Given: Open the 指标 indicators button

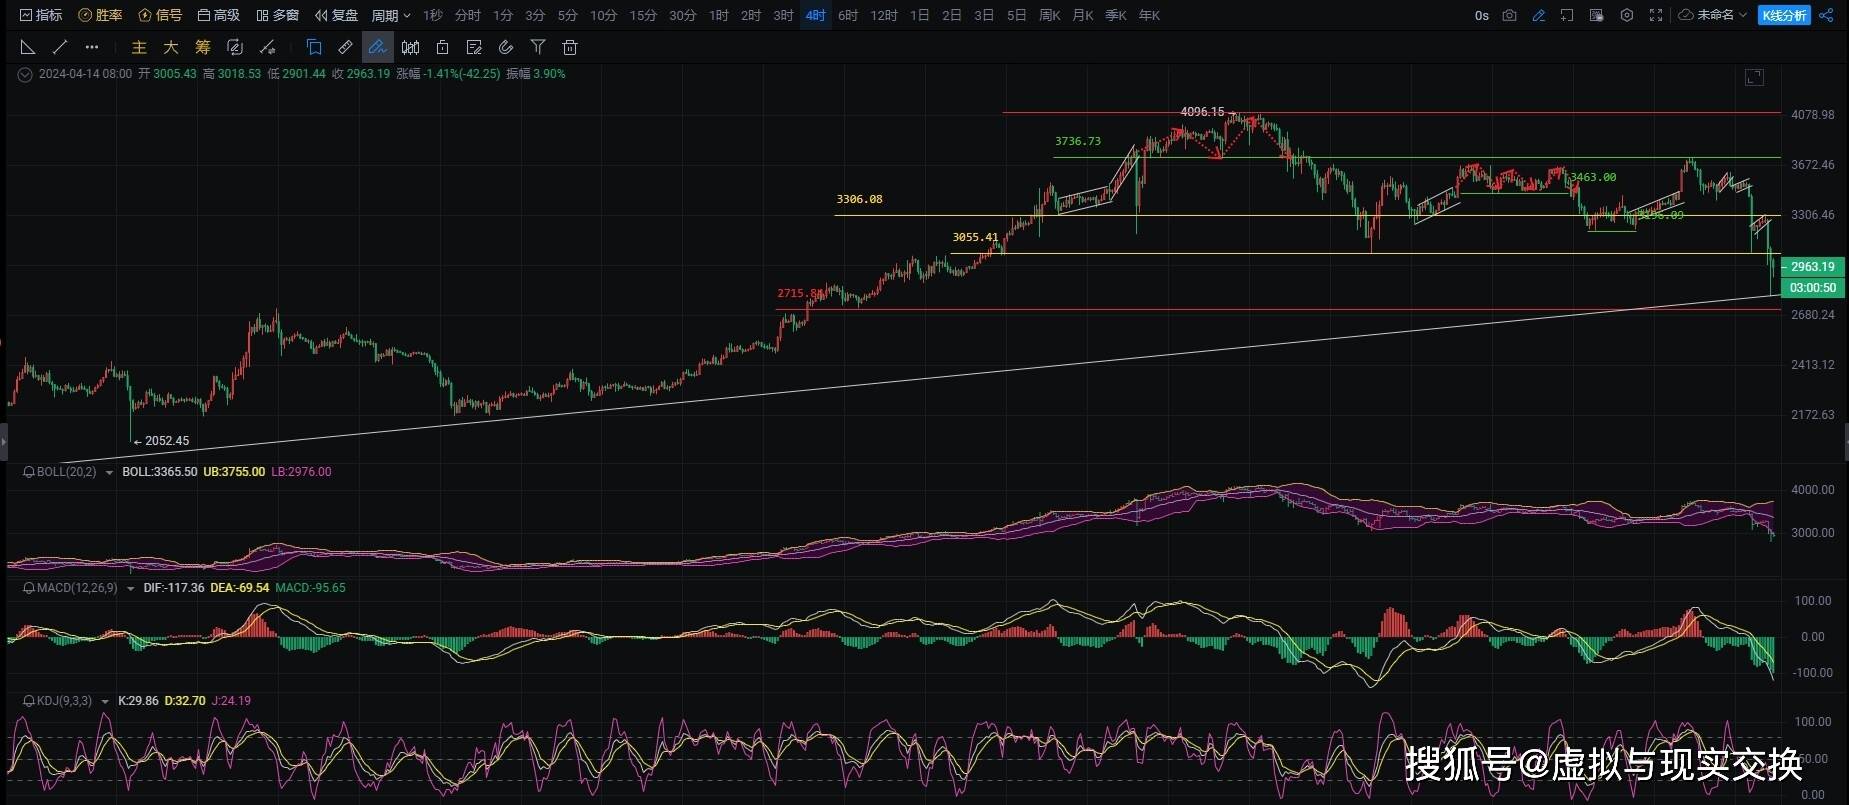Looking at the screenshot, I should click(x=41, y=15).
